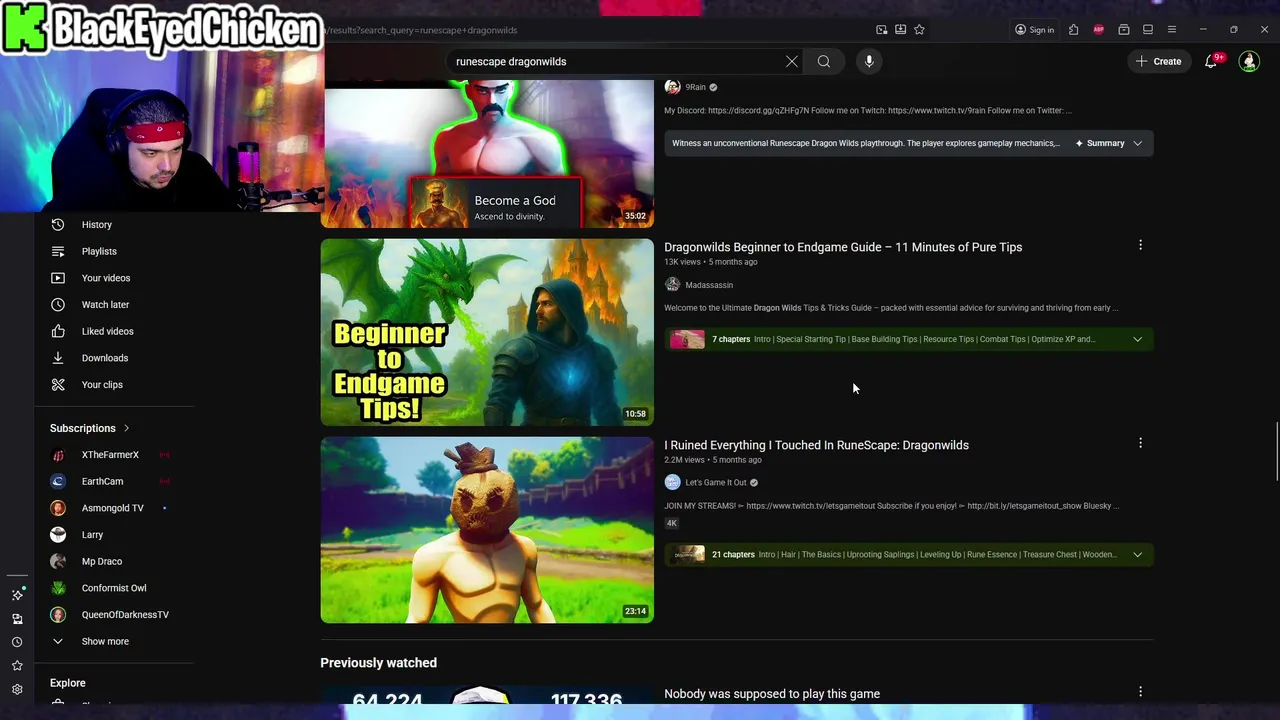Open the browser sidebar history clock icon
Screen dimensions: 1280x720
17,642
